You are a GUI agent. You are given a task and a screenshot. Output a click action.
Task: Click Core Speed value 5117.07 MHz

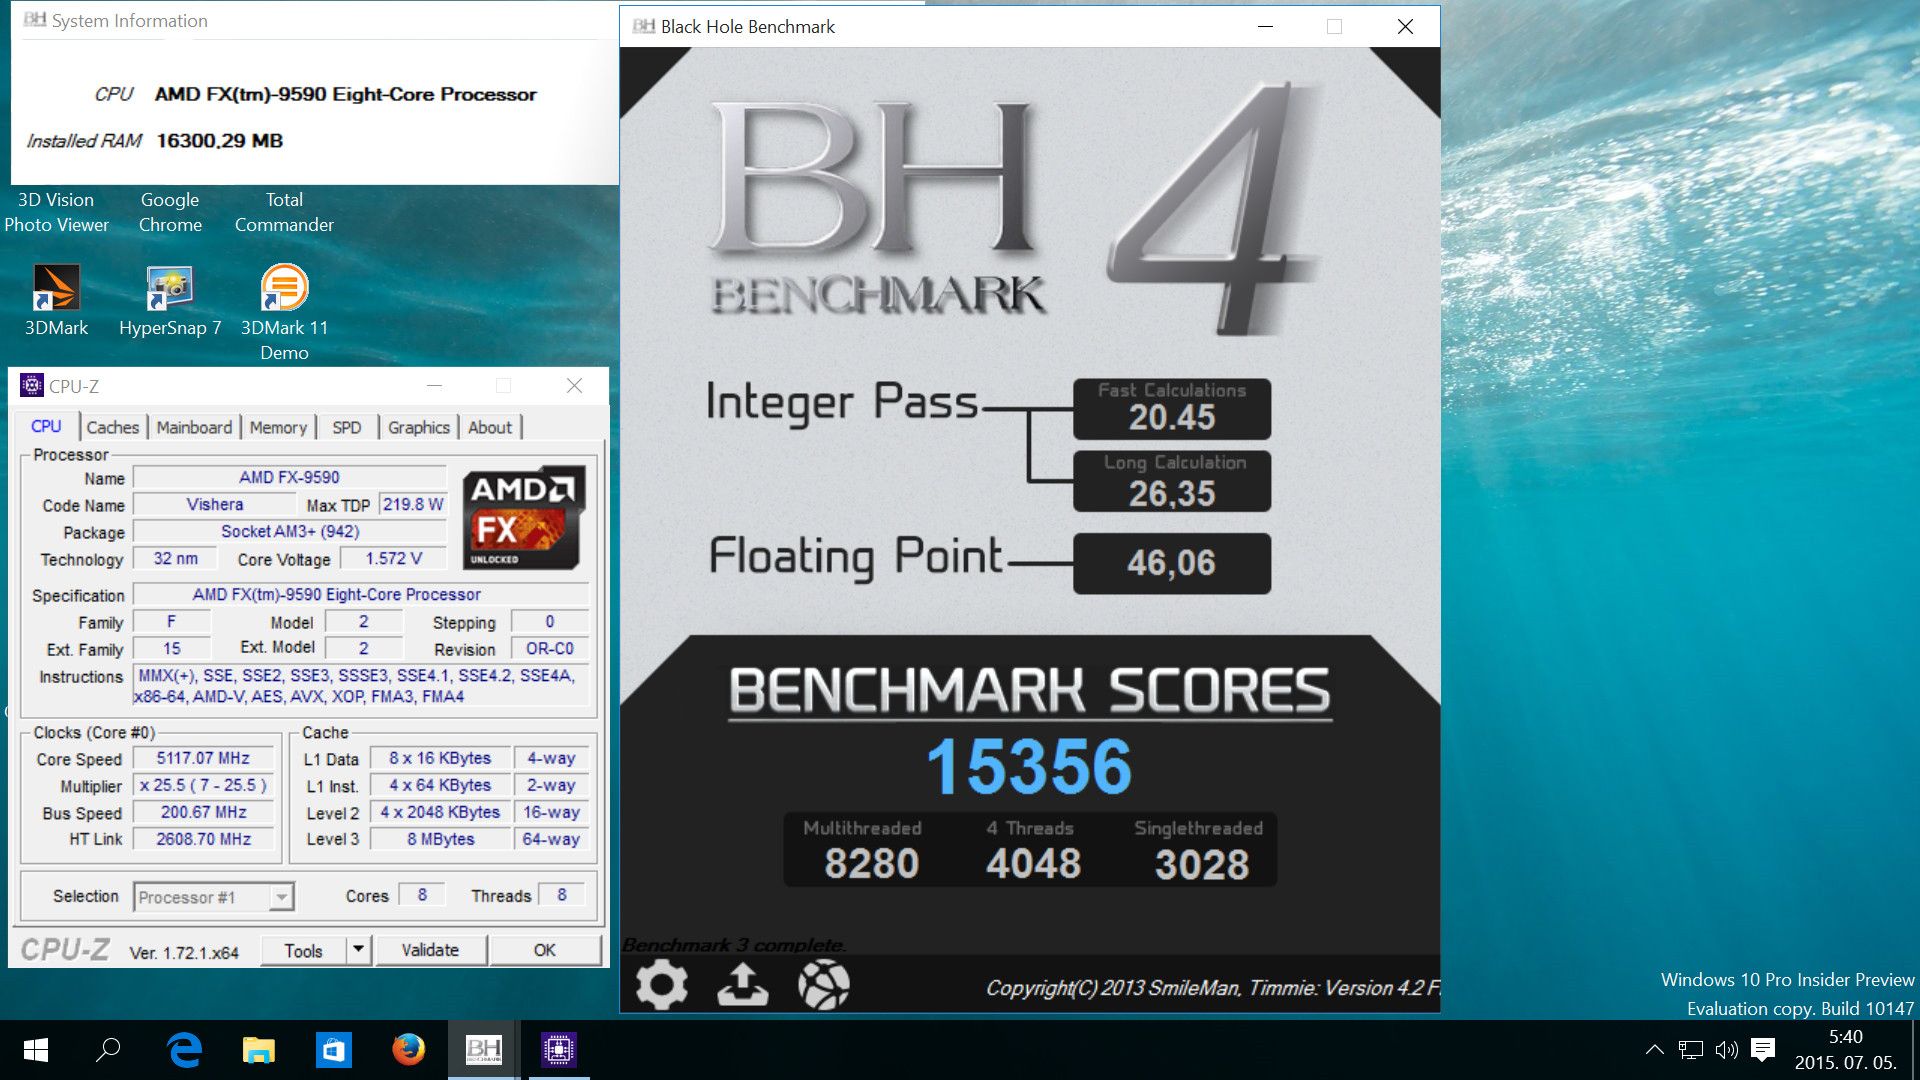click(203, 758)
